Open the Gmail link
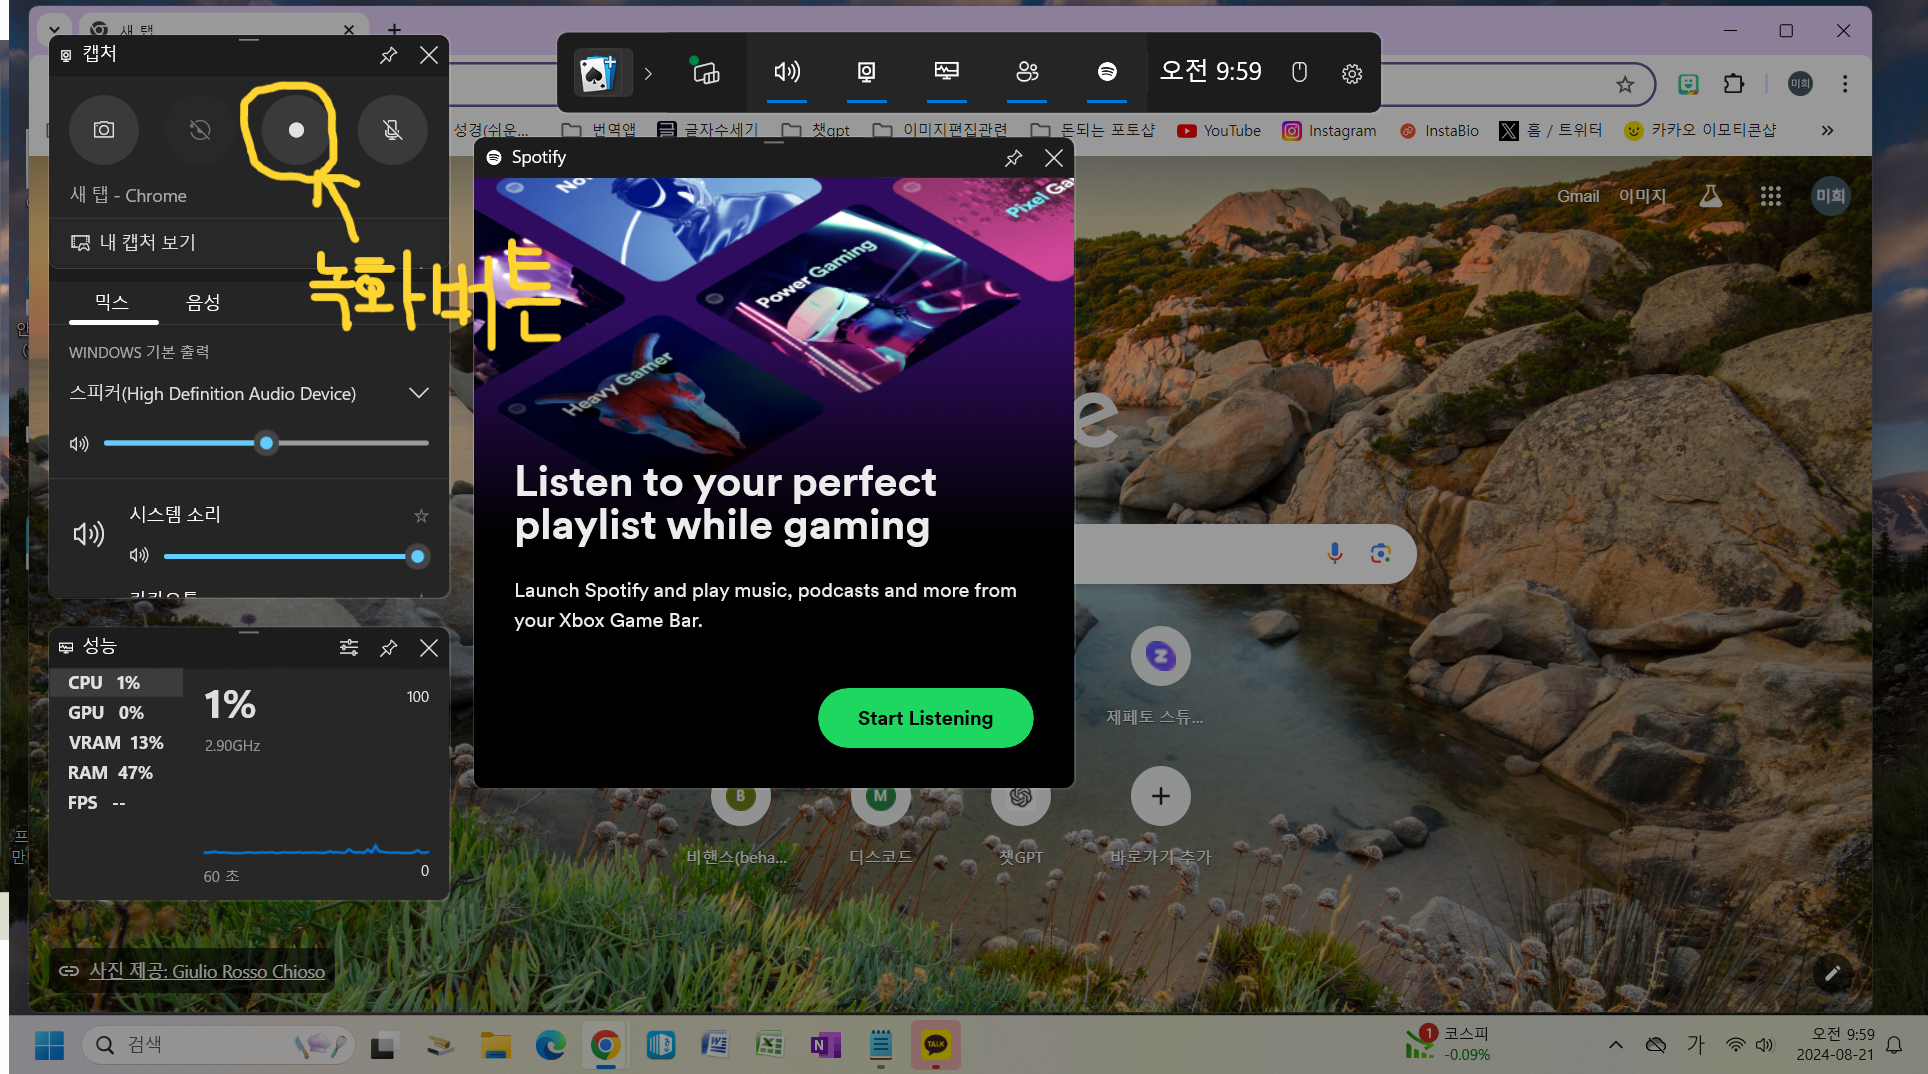 tap(1578, 196)
